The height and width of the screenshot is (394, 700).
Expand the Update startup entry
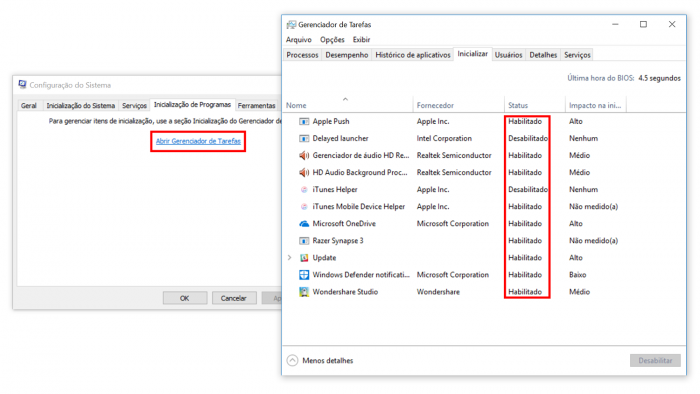[289, 258]
